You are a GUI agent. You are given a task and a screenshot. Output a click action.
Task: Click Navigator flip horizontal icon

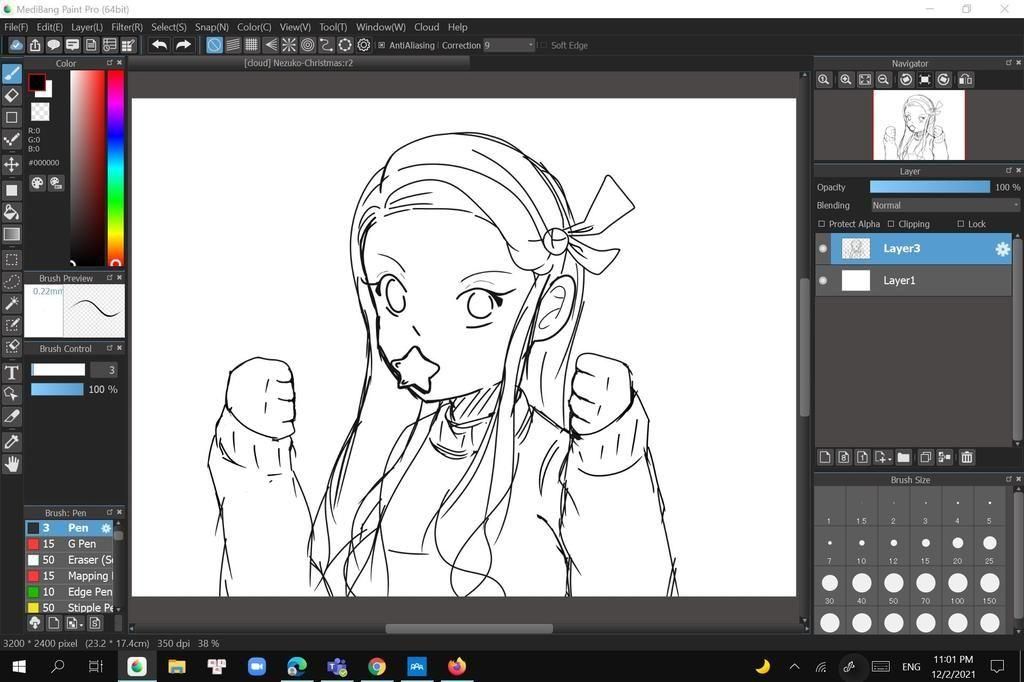tap(965, 80)
